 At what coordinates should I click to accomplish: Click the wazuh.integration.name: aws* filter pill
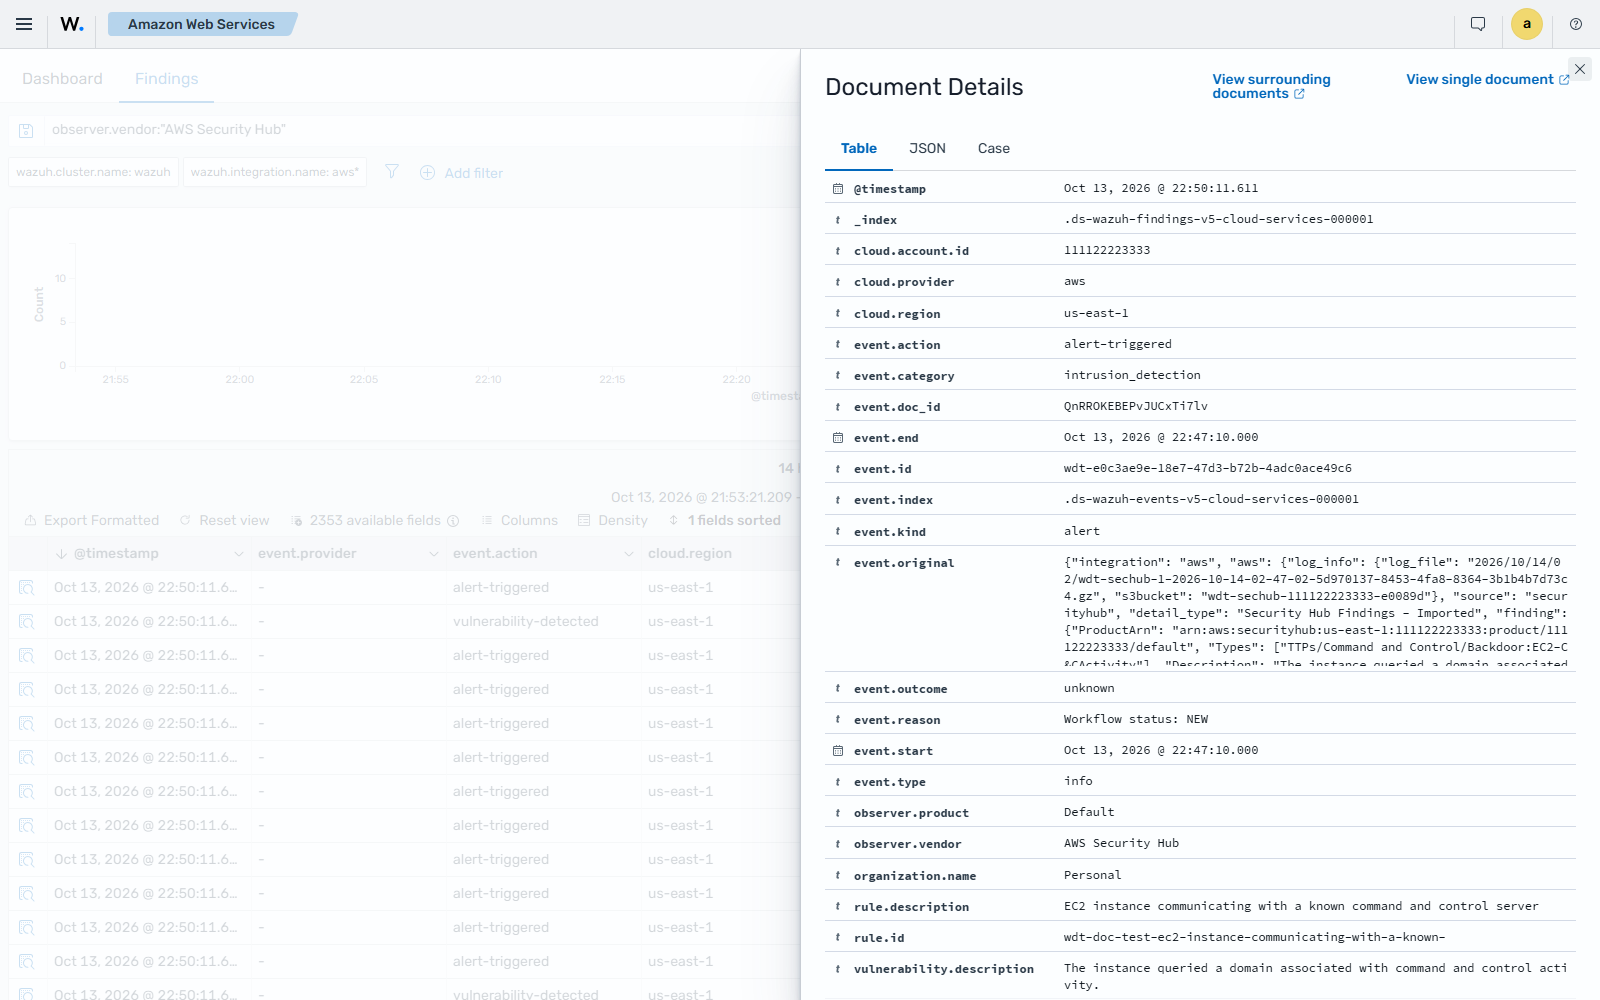[x=275, y=172]
